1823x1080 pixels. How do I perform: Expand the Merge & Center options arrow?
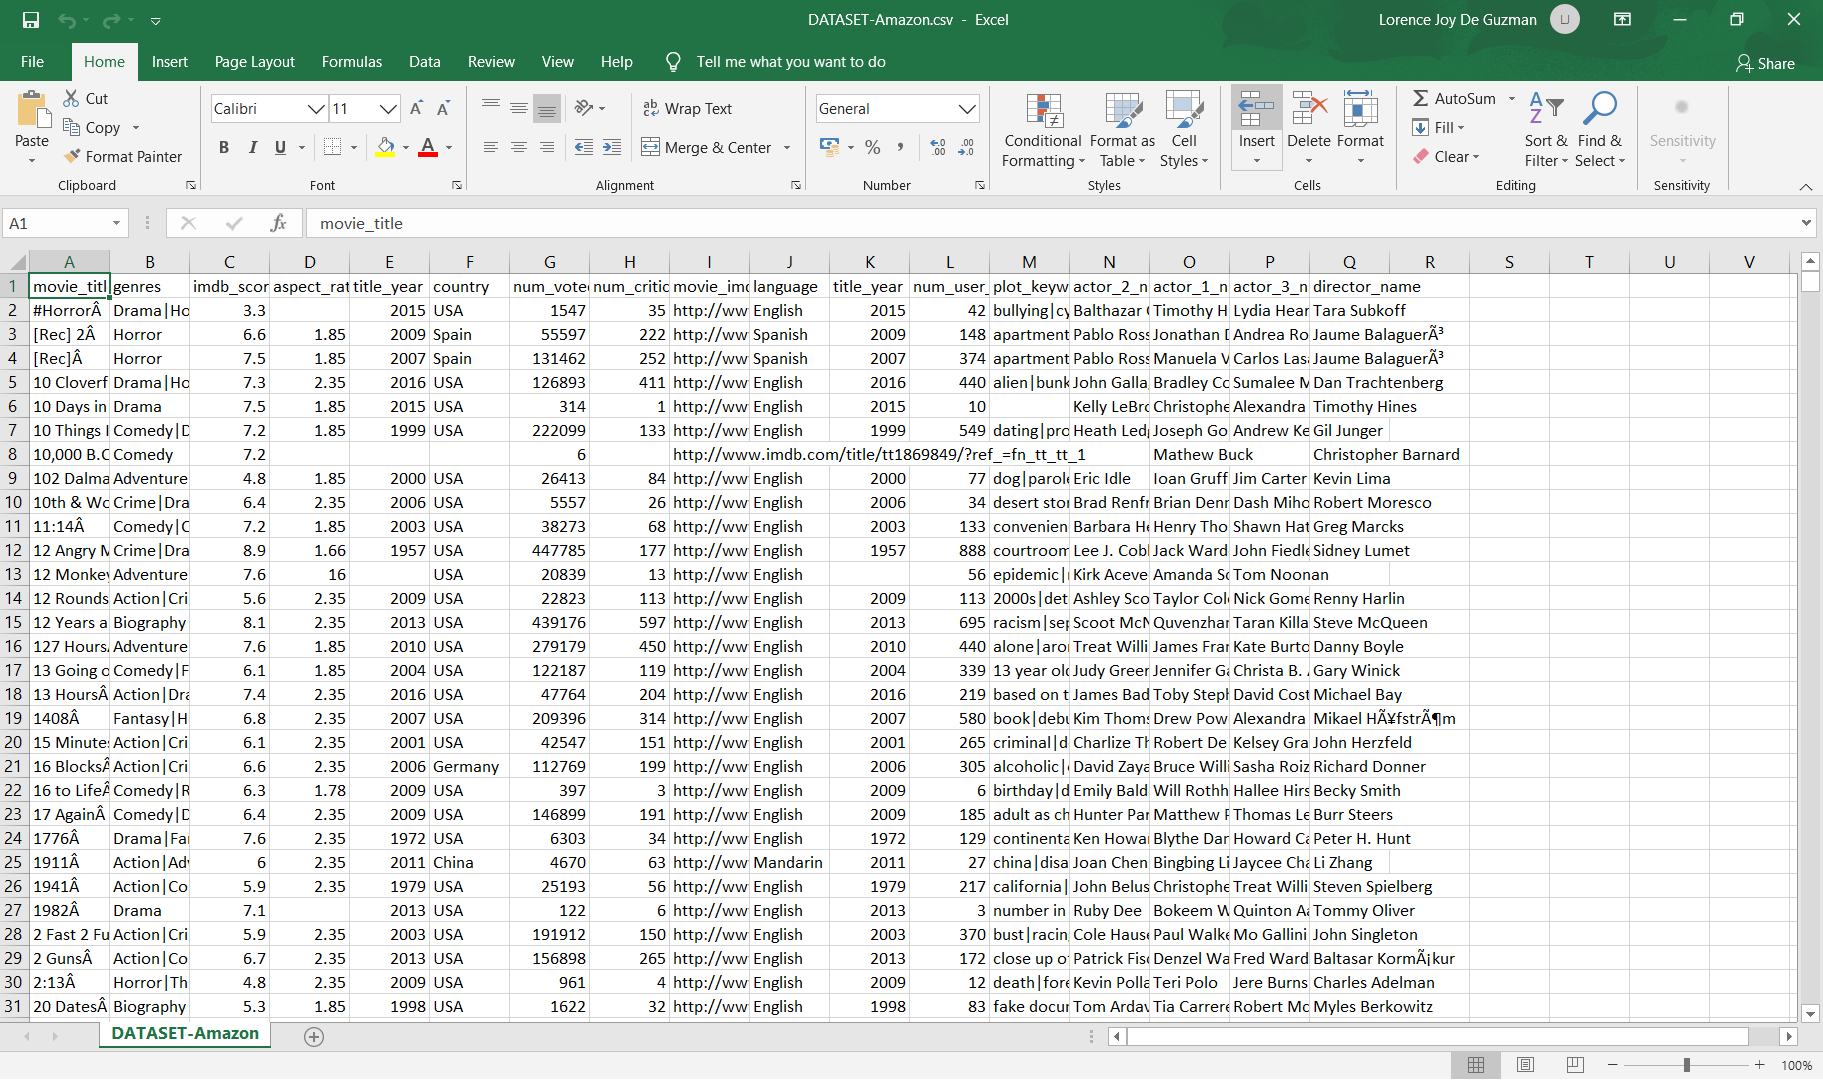(787, 148)
